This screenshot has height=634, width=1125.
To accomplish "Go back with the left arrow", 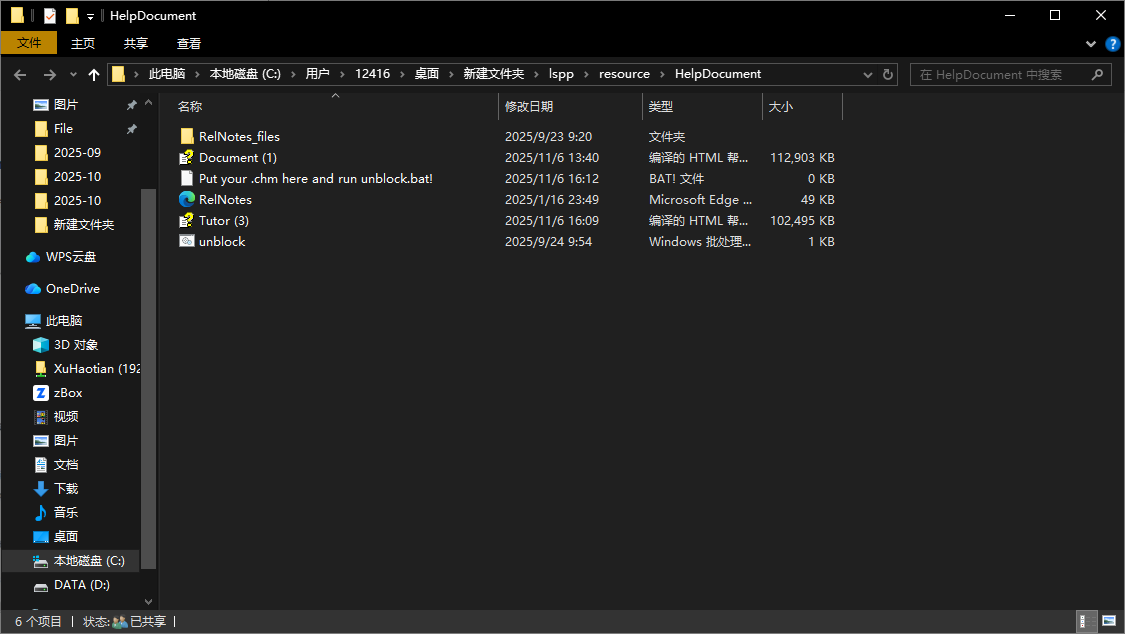I will [20, 75].
